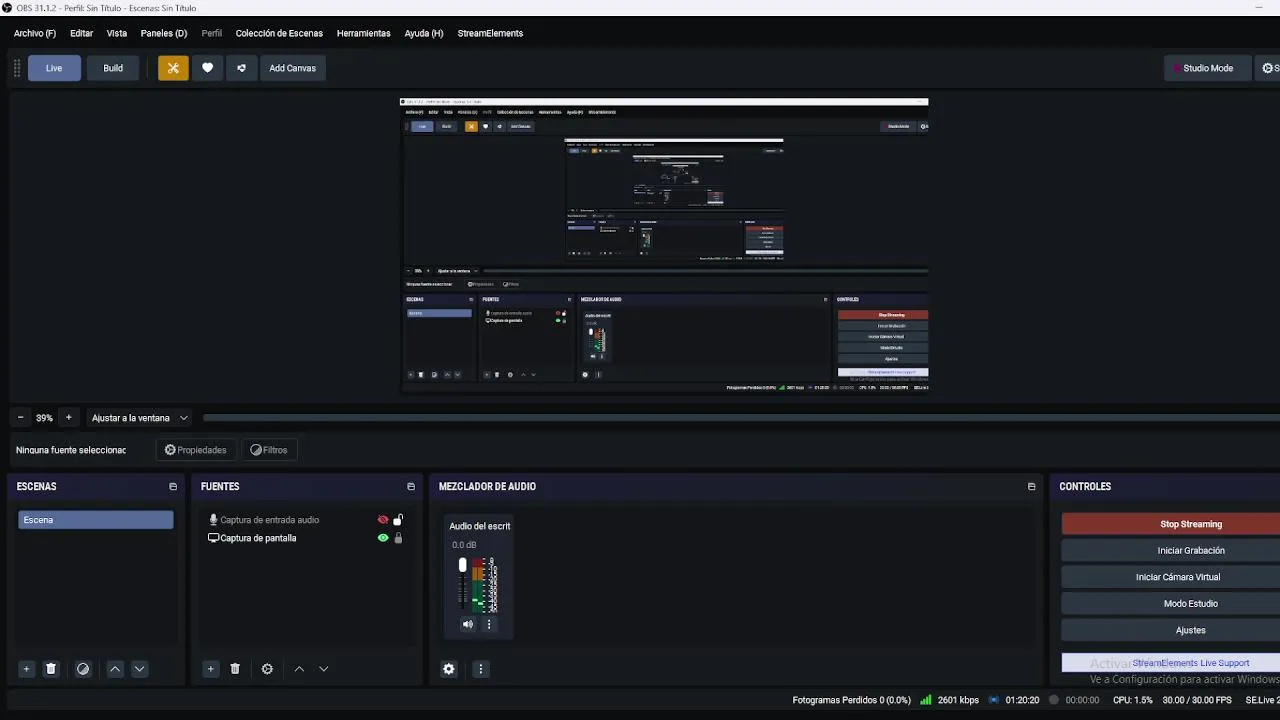Add a new scene with the plus icon
Viewport: 1280px width, 720px height.
pyautogui.click(x=27, y=669)
